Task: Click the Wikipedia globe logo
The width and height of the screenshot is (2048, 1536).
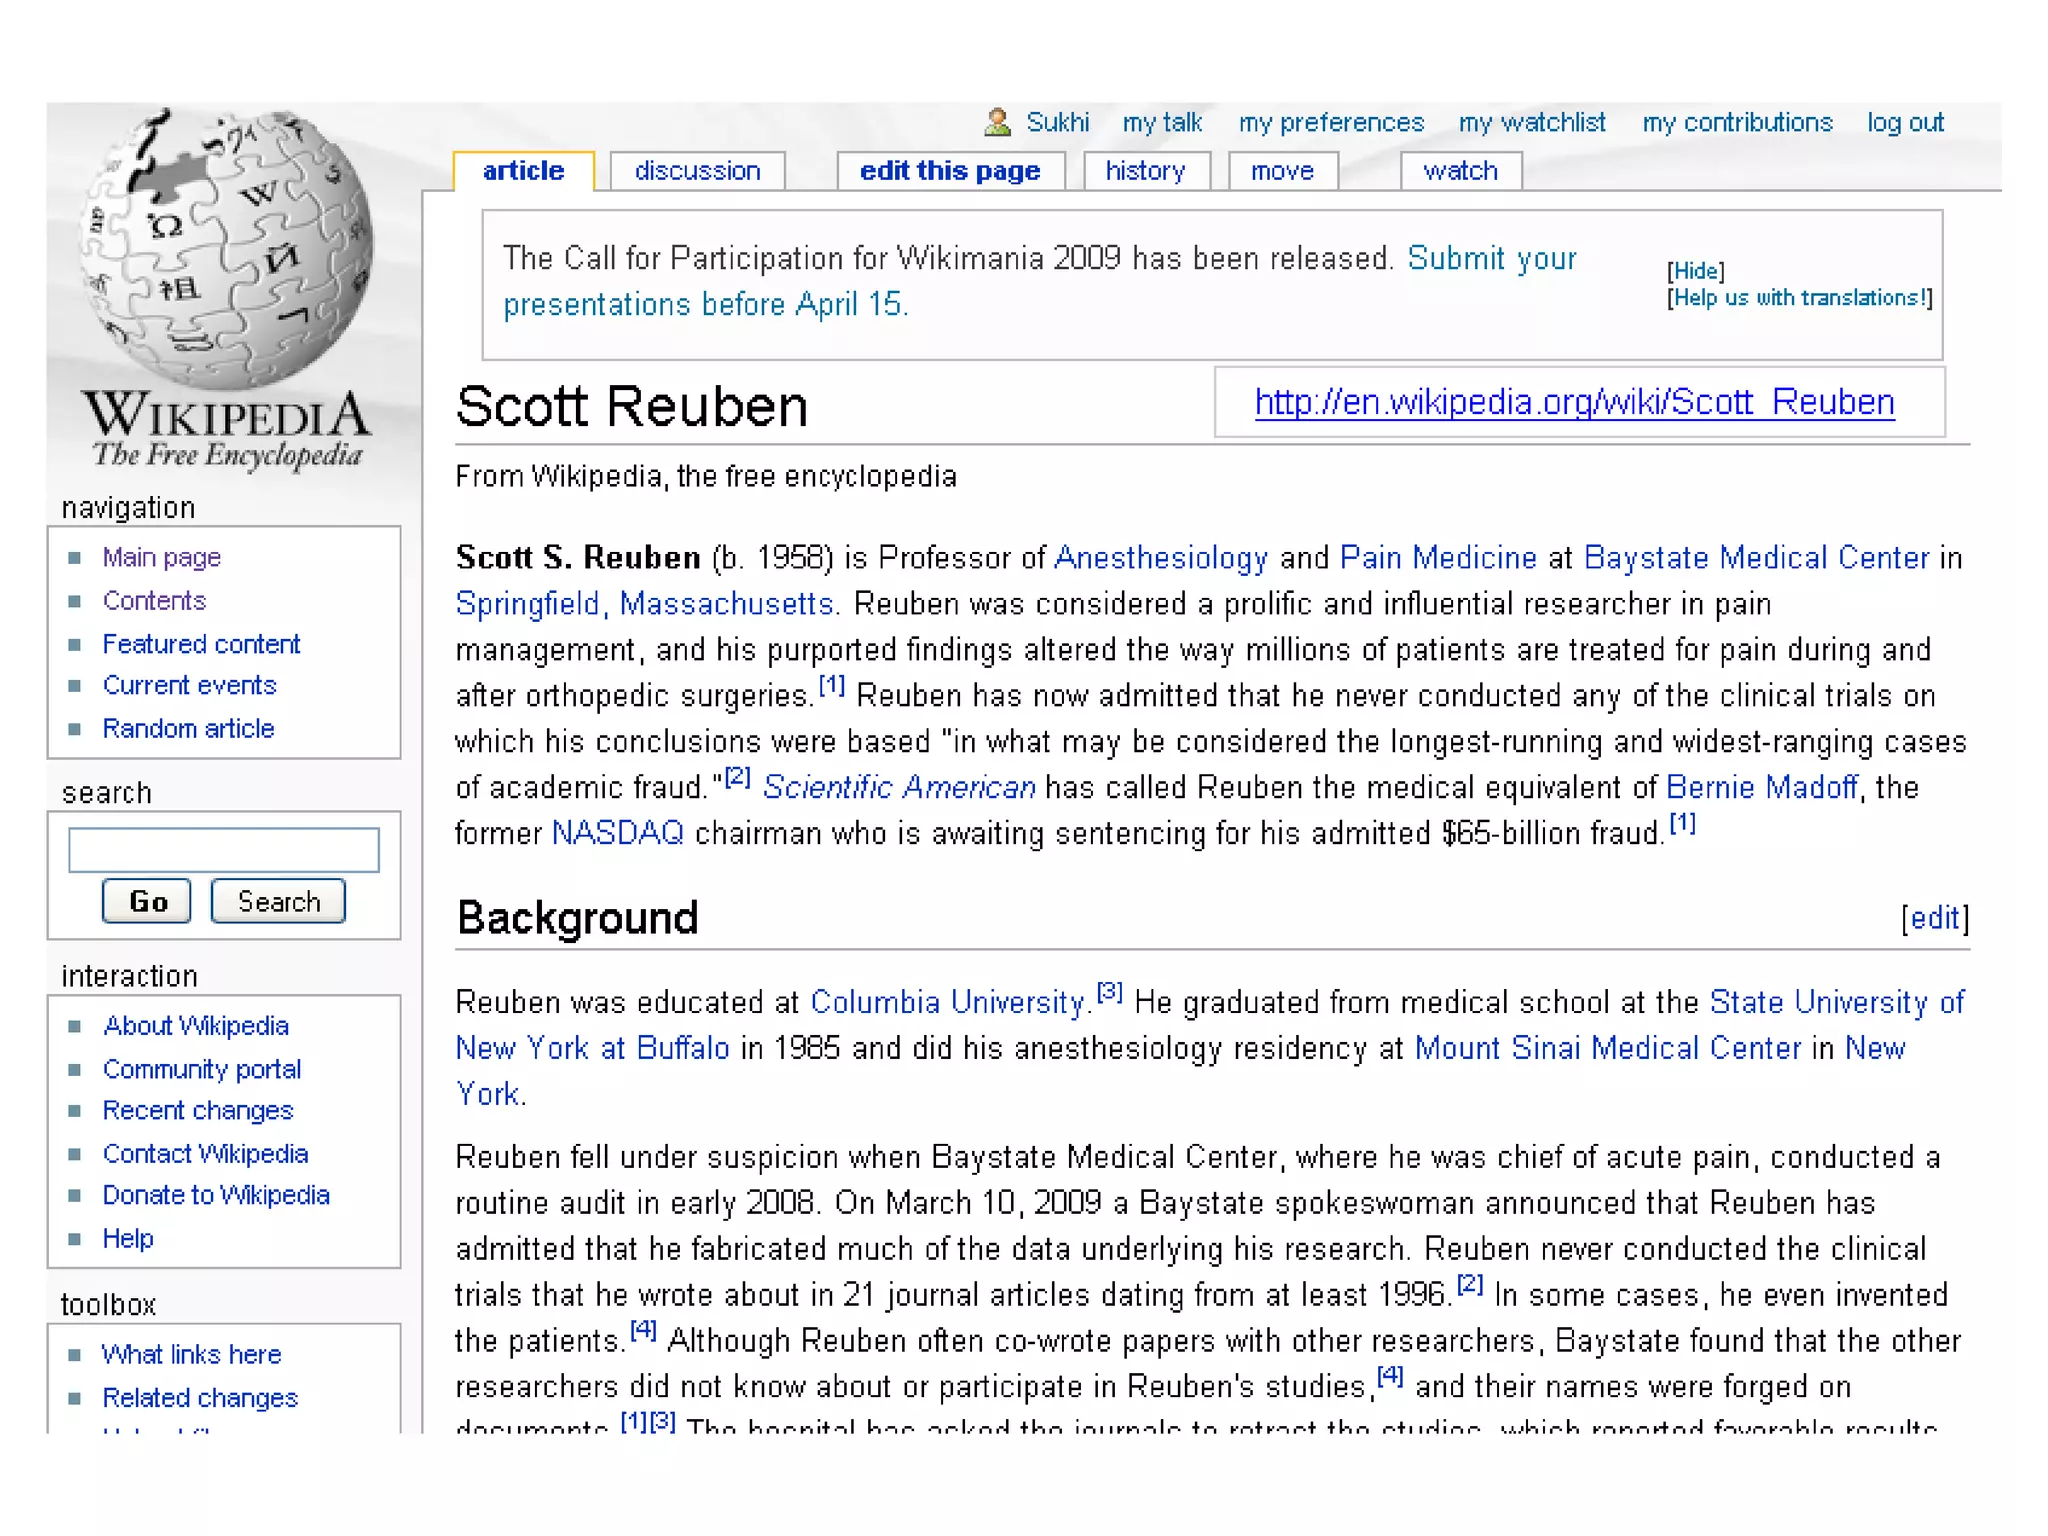Action: 226,250
